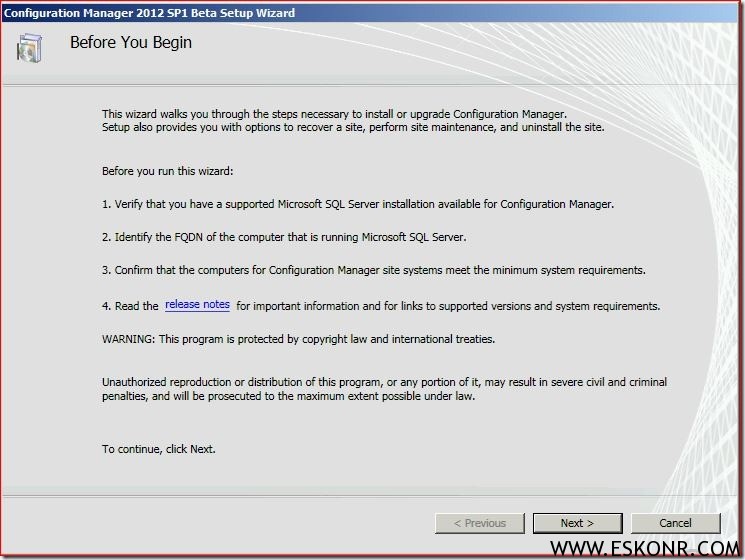Click the 'for important information and for links' text
The image size is (745, 560).
coord(448,306)
